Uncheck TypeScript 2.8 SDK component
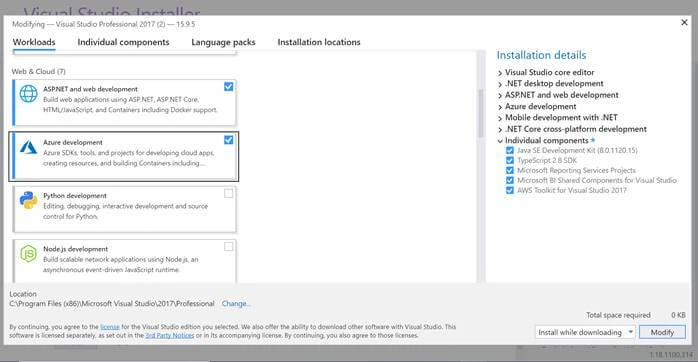The height and width of the screenshot is (362, 698). pos(510,160)
